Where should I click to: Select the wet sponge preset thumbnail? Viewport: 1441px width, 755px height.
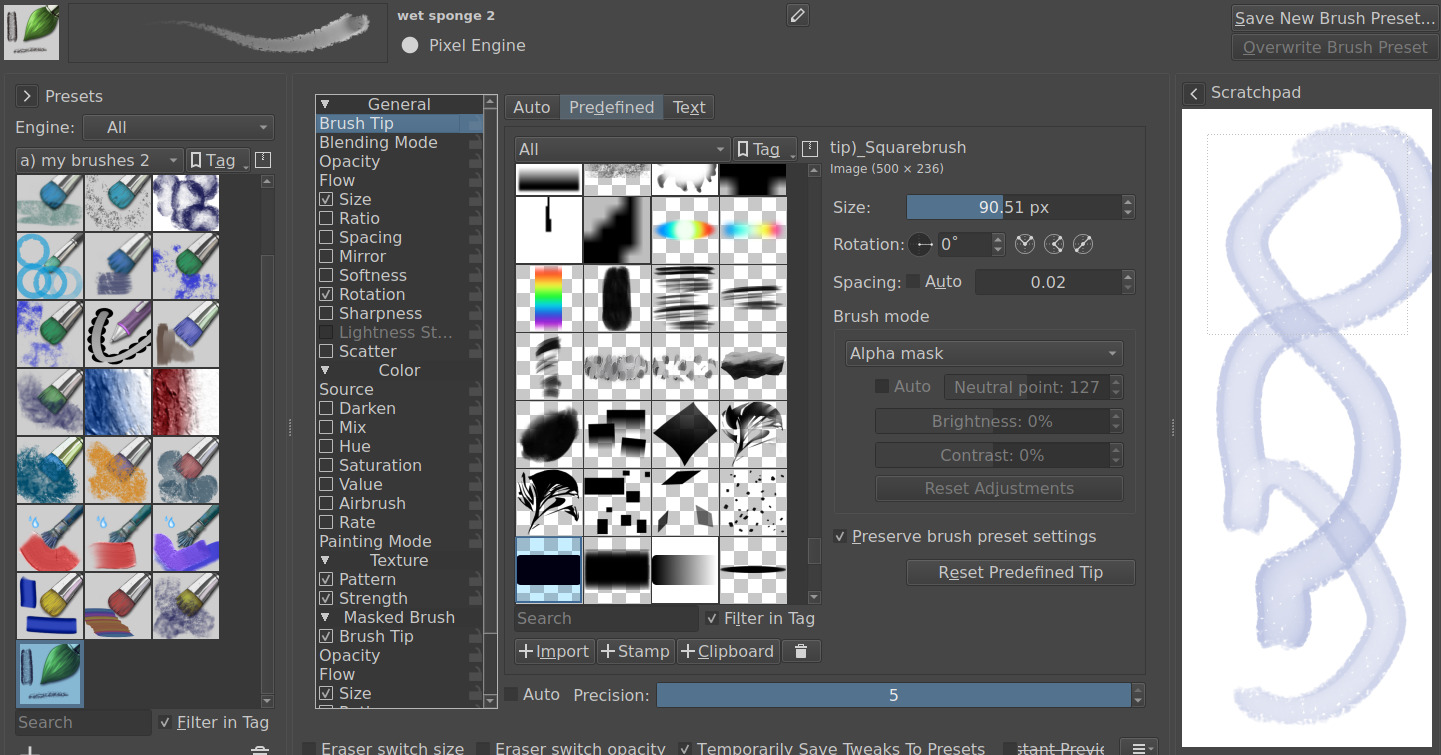[51, 674]
